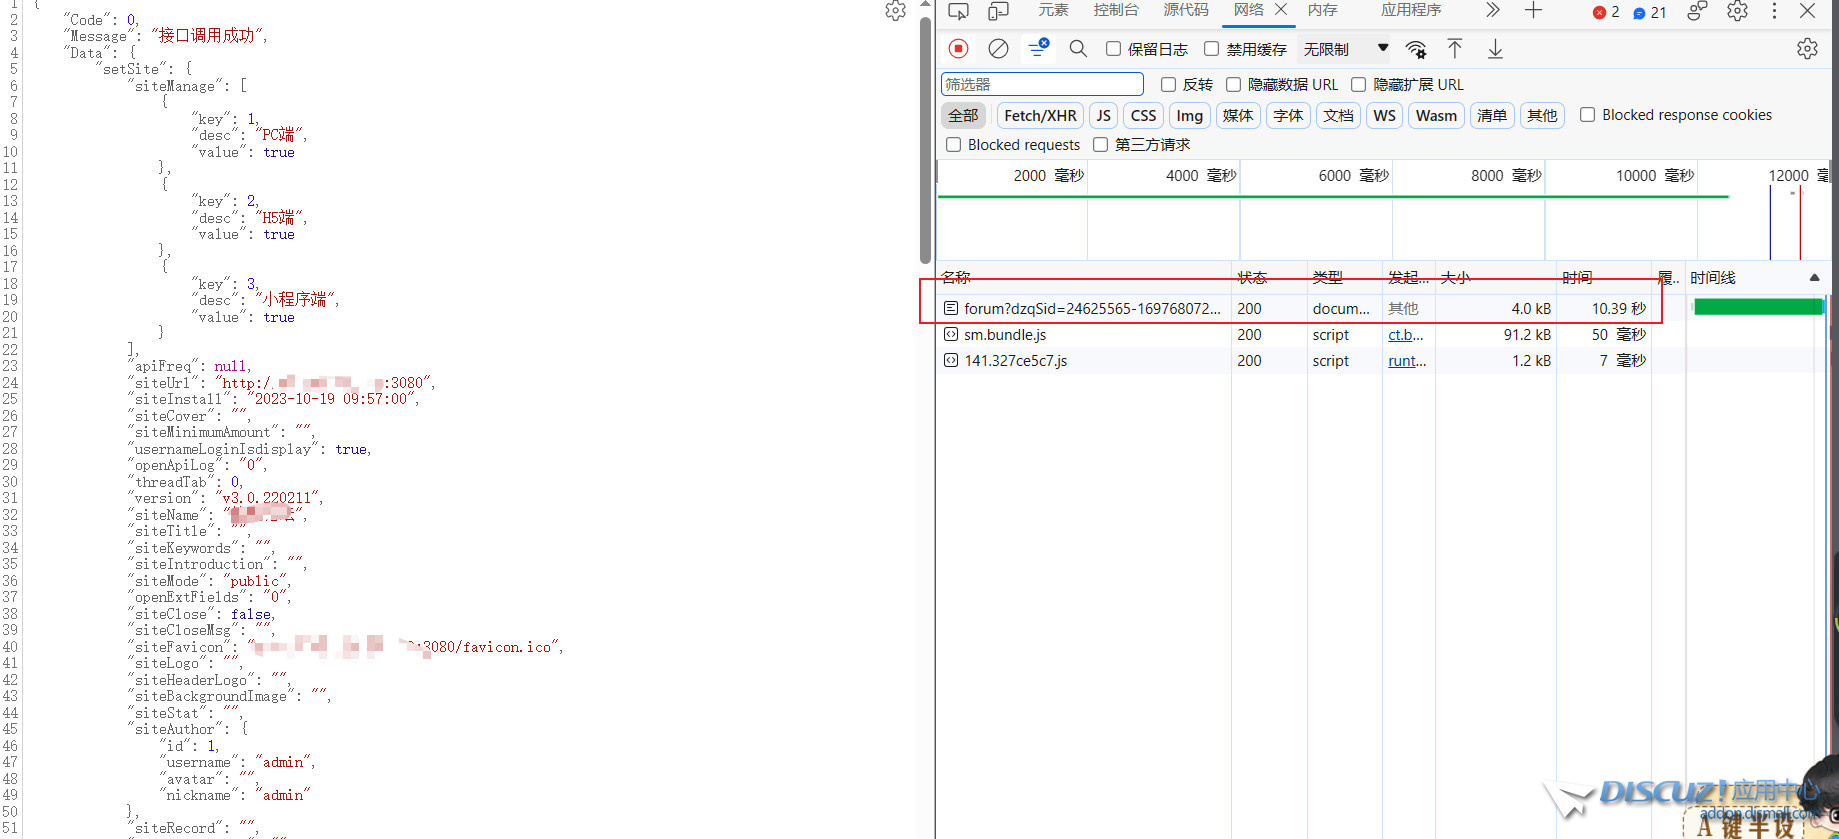Viewport: 1839px width, 839px height.
Task: Open network search magnifier
Action: 1078,48
